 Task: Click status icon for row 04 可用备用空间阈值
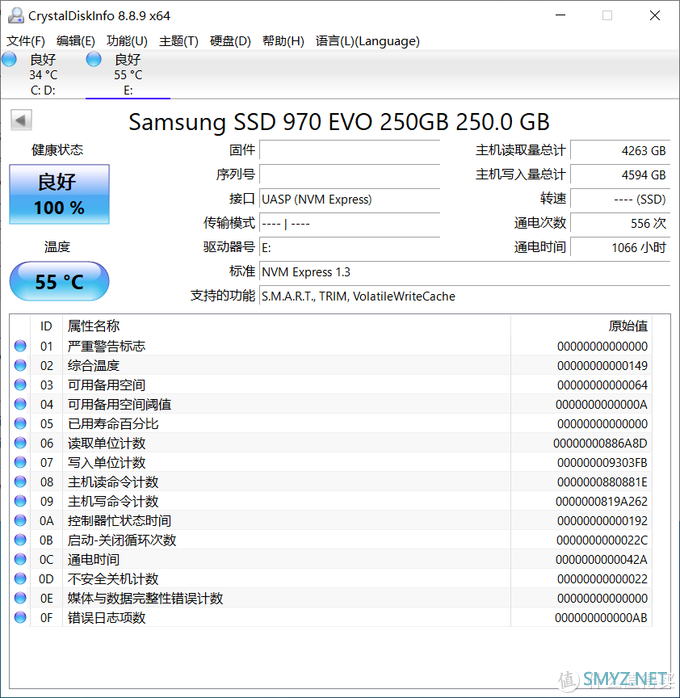[x=20, y=404]
